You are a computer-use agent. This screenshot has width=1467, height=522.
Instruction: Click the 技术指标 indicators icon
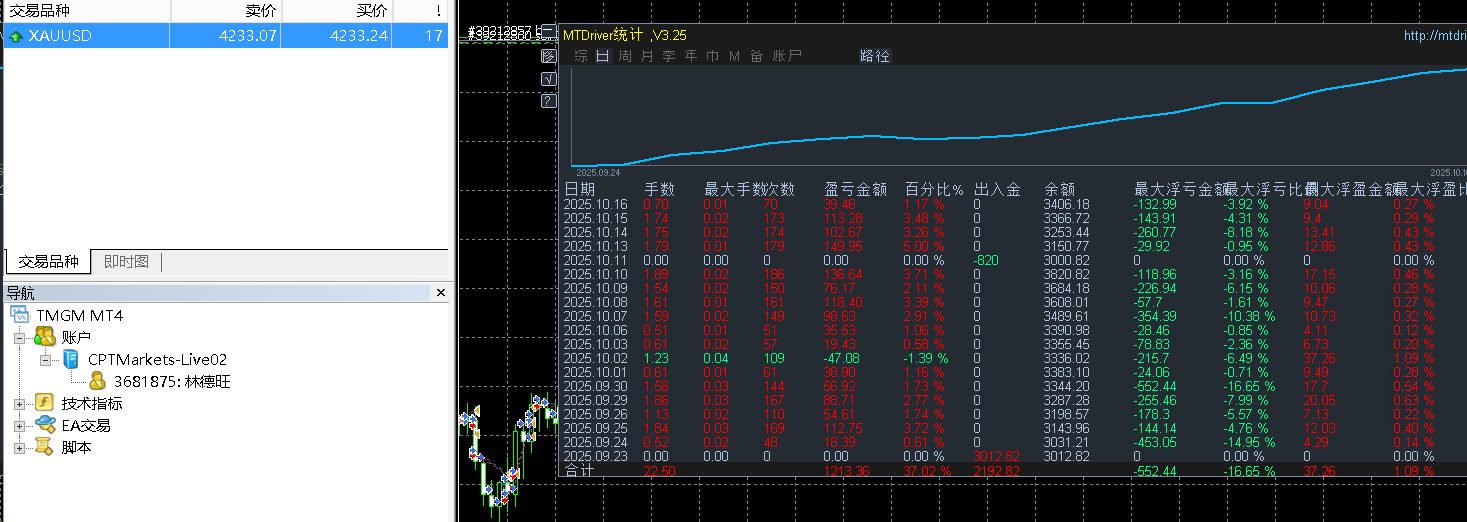click(x=44, y=403)
